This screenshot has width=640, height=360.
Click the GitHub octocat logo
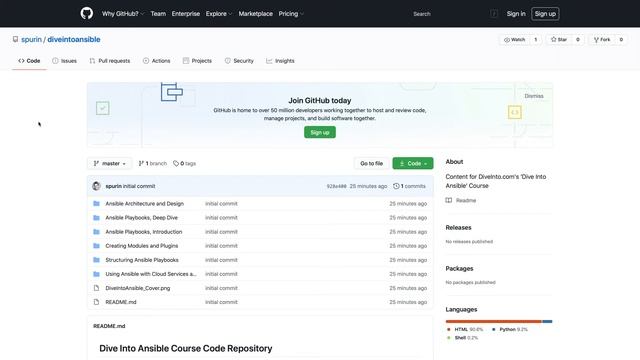(87, 13)
